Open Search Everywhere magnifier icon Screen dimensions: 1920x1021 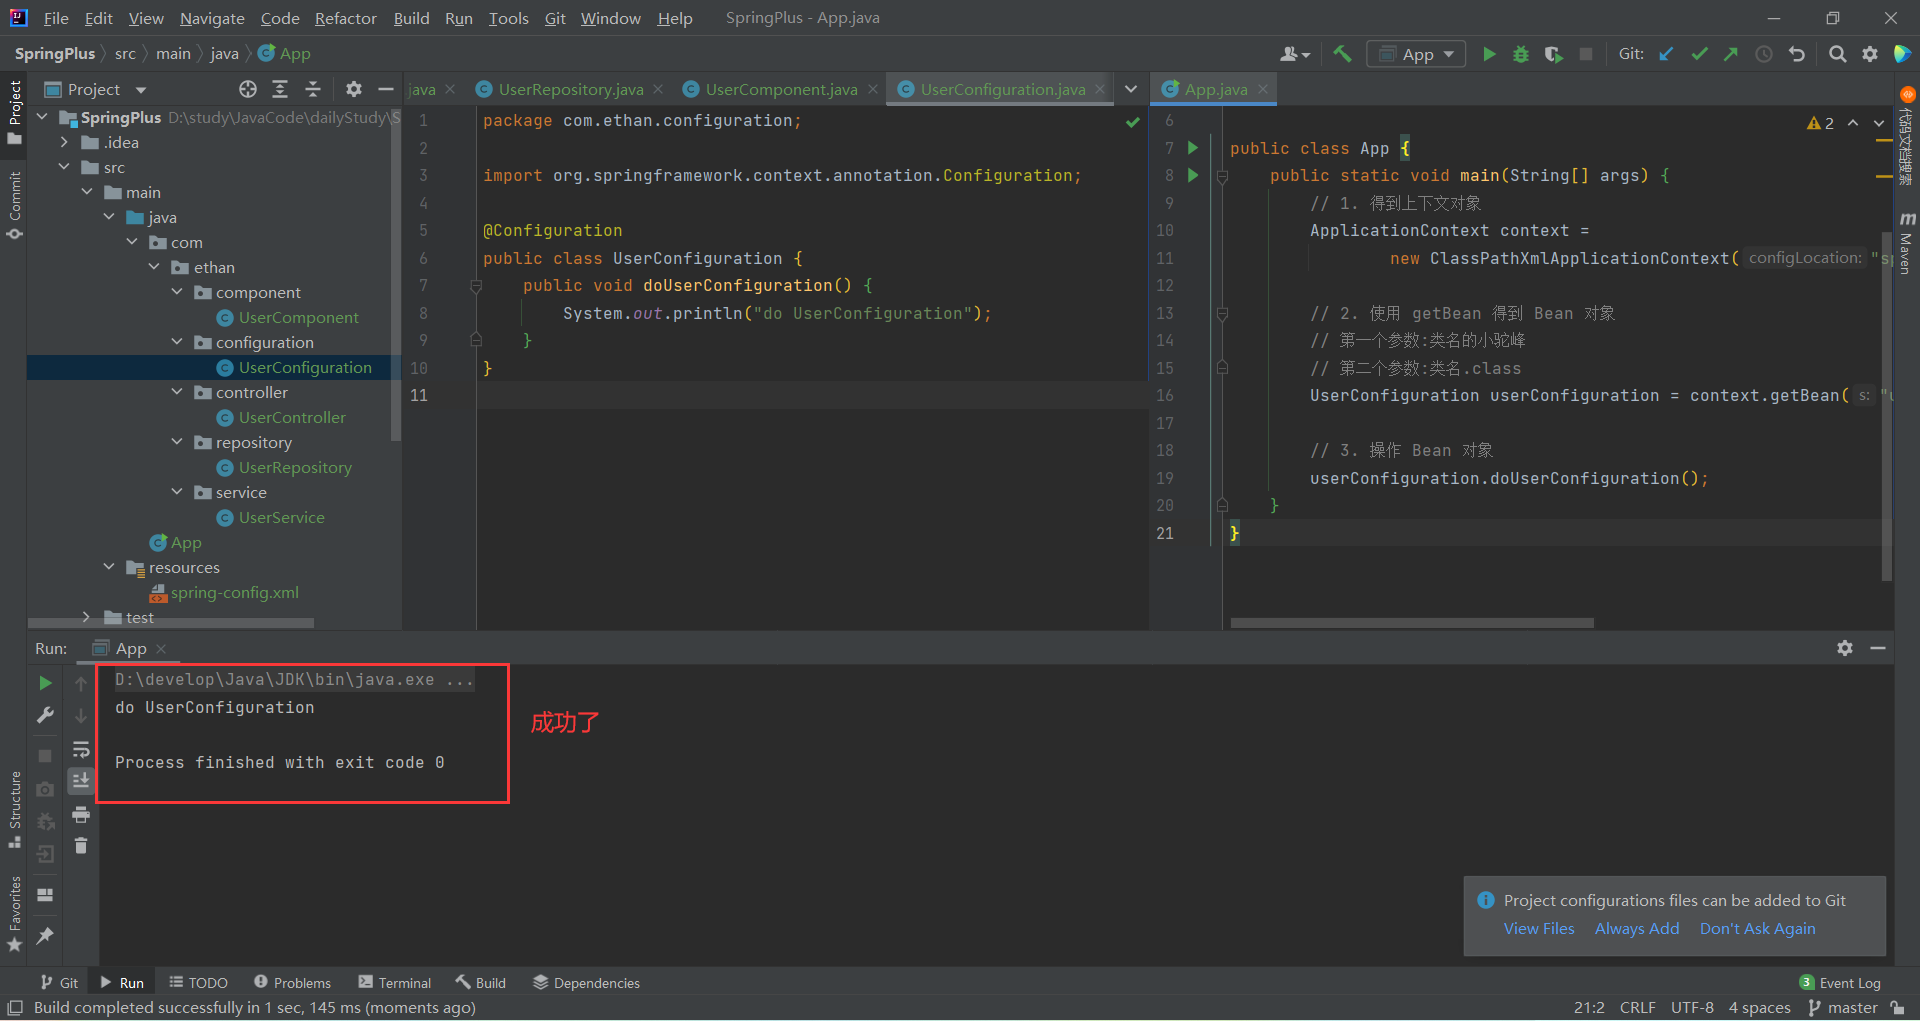tap(1837, 54)
